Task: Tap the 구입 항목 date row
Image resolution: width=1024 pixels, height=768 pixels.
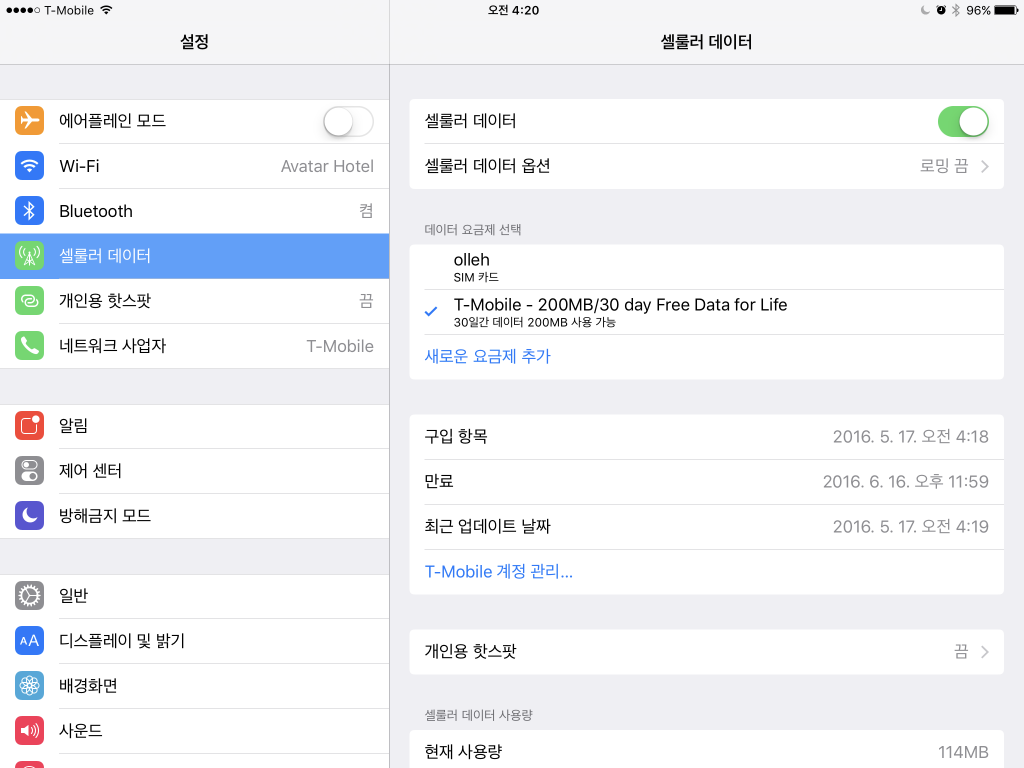Action: point(707,437)
